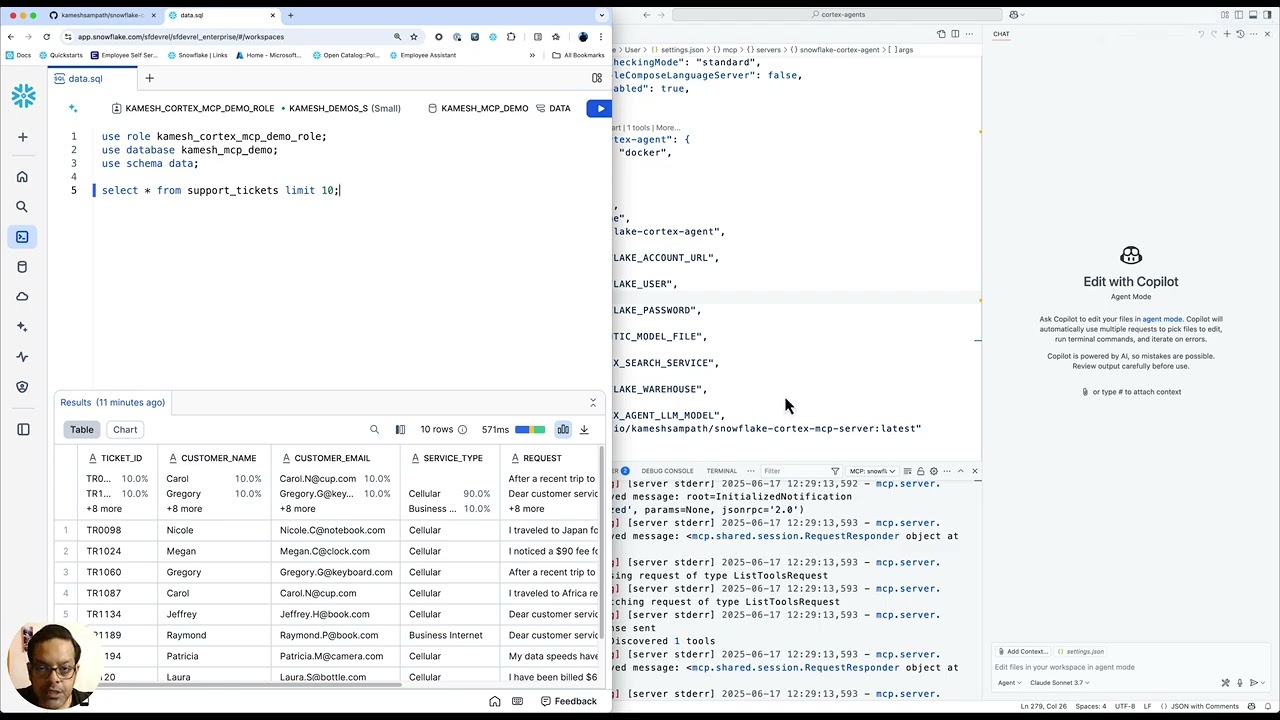
Task: Show chat history in Copilot panel
Action: coord(1240,34)
